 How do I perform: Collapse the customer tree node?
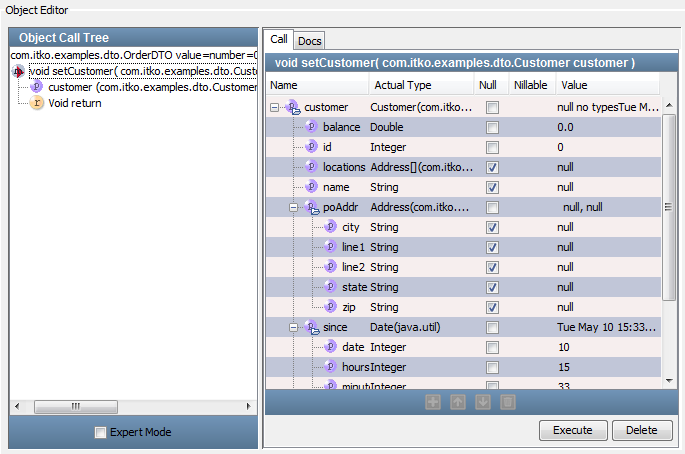click(276, 107)
